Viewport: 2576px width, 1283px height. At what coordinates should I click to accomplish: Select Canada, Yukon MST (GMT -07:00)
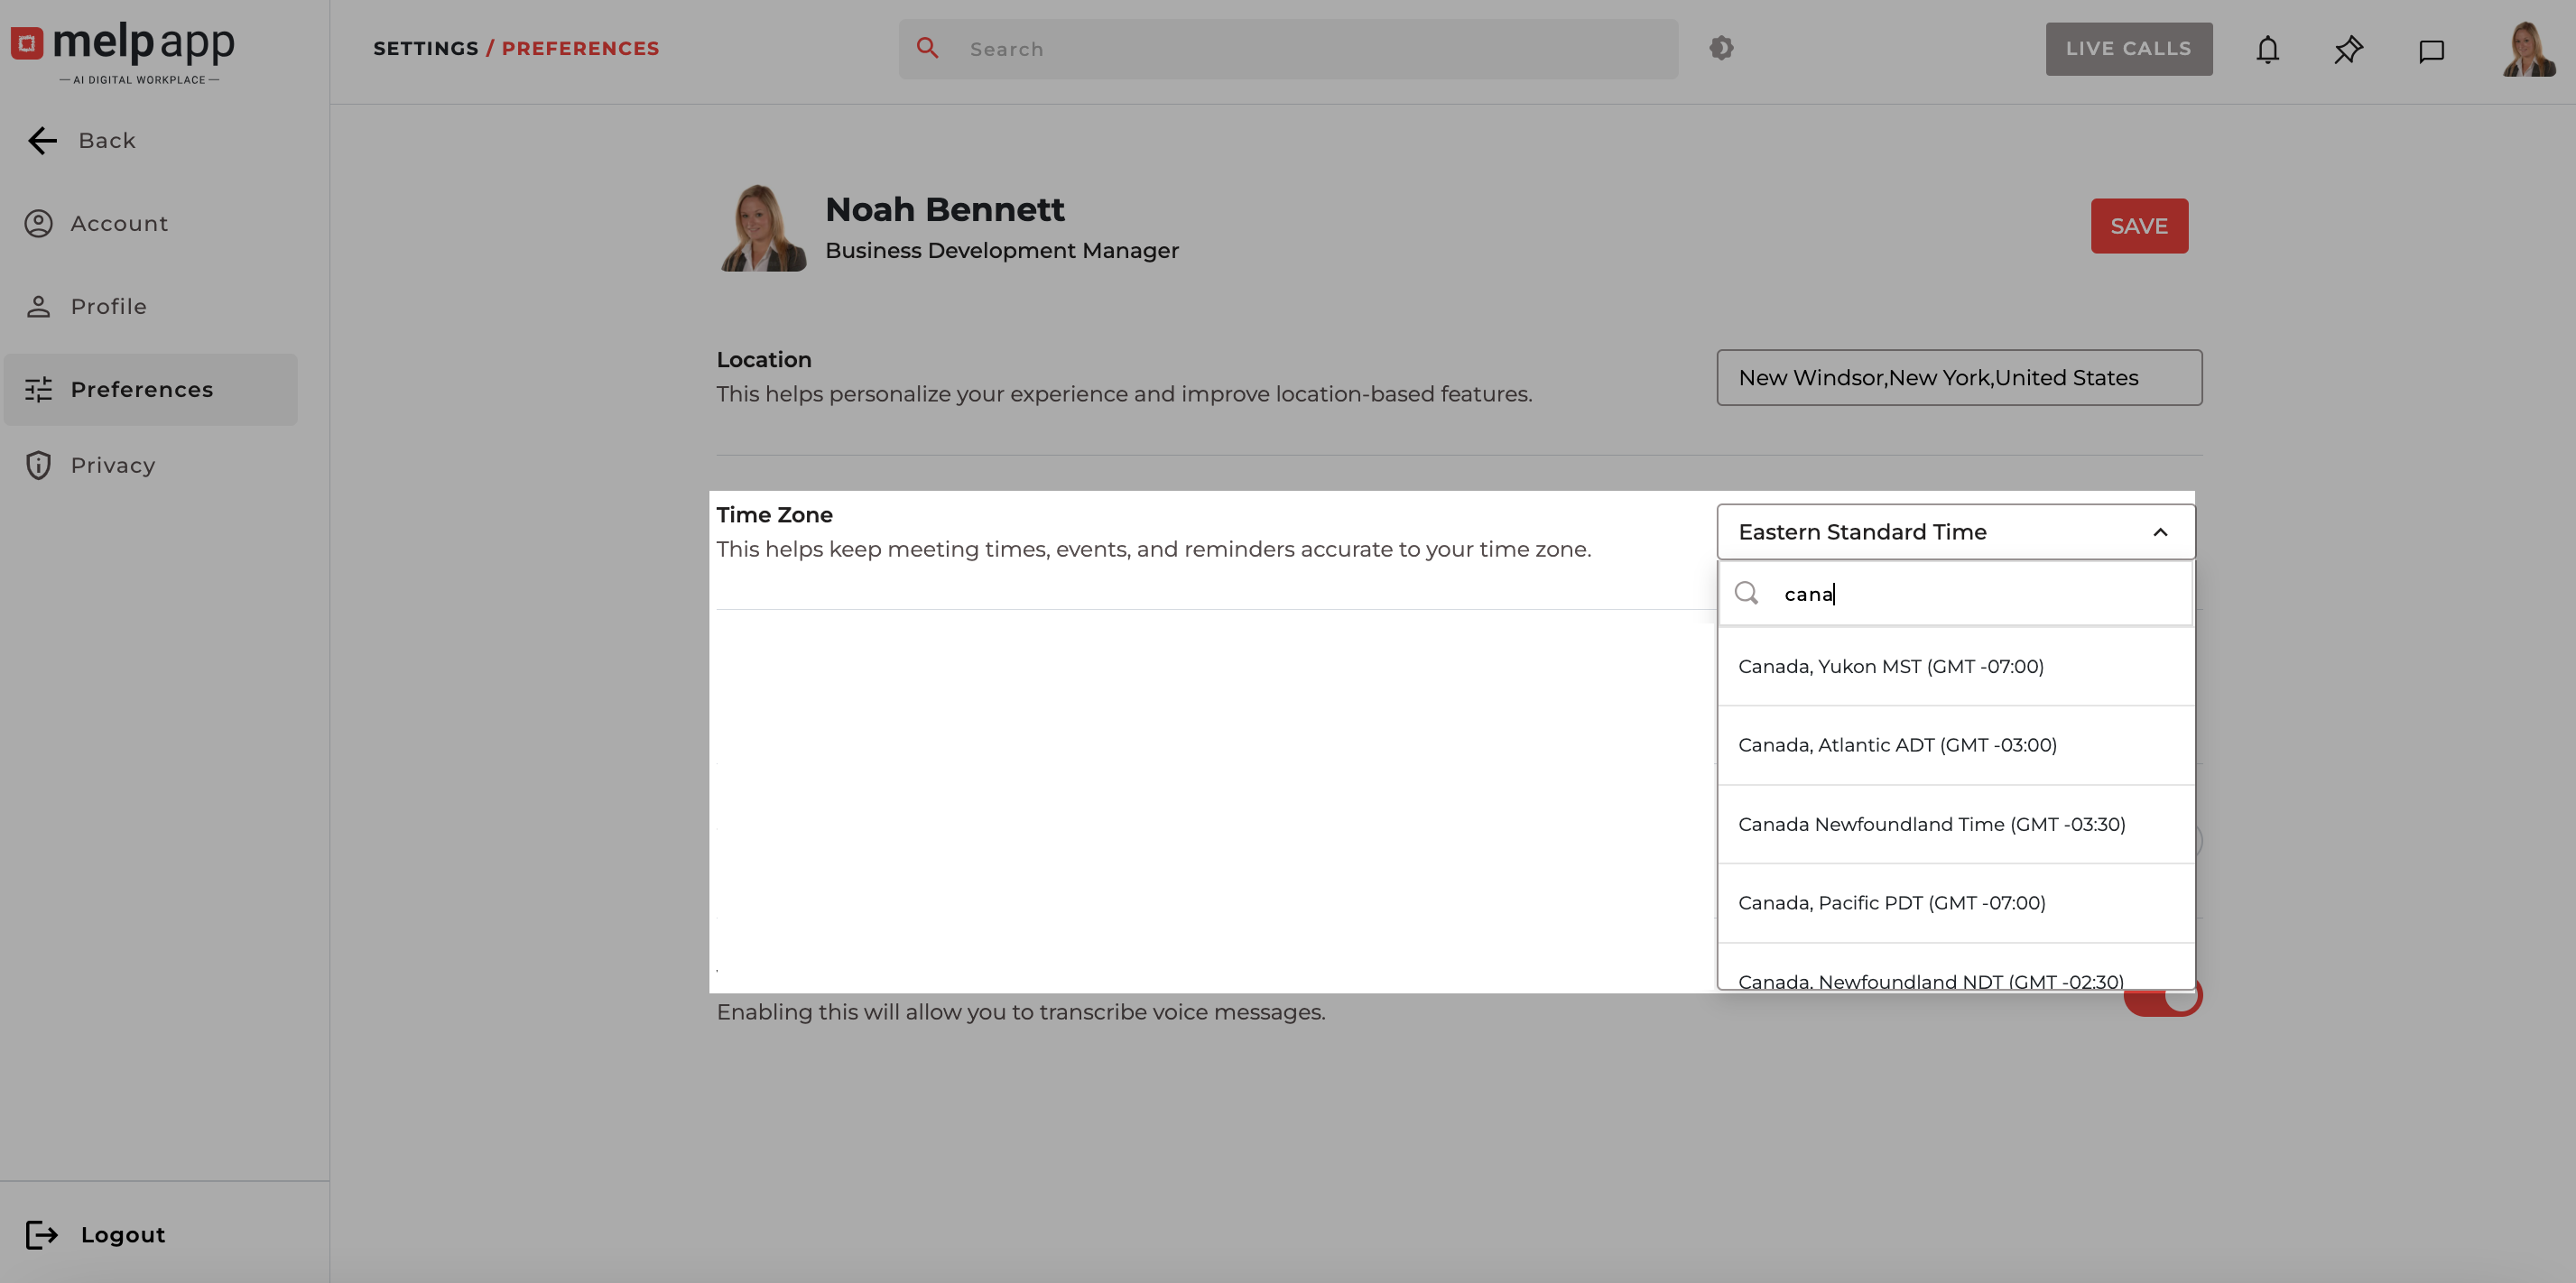(1956, 667)
